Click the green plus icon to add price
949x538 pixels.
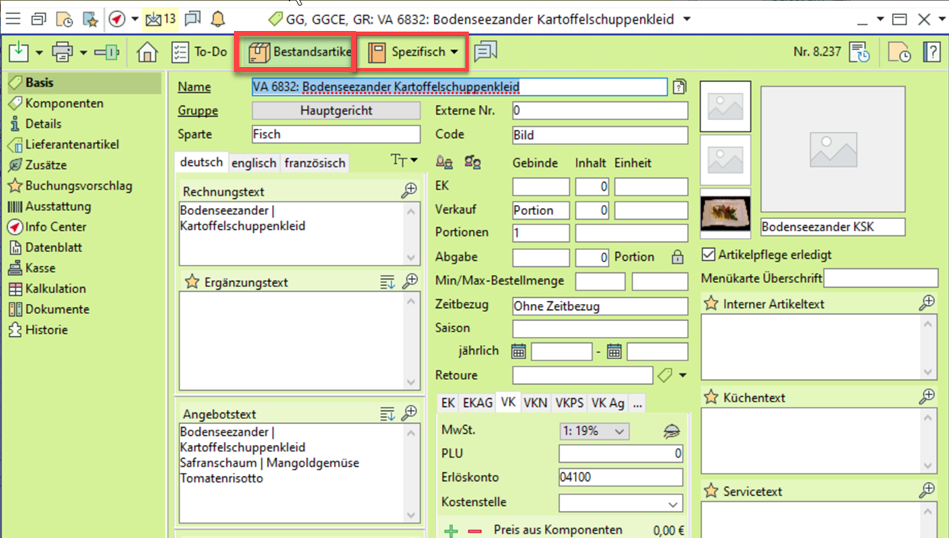click(x=450, y=530)
